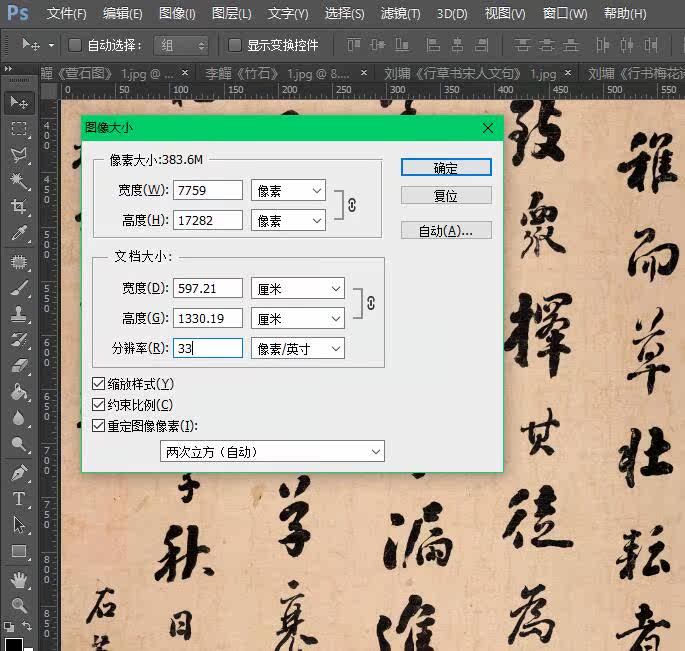Click the foreground color swatch
This screenshot has width=685, height=651.
[13, 644]
